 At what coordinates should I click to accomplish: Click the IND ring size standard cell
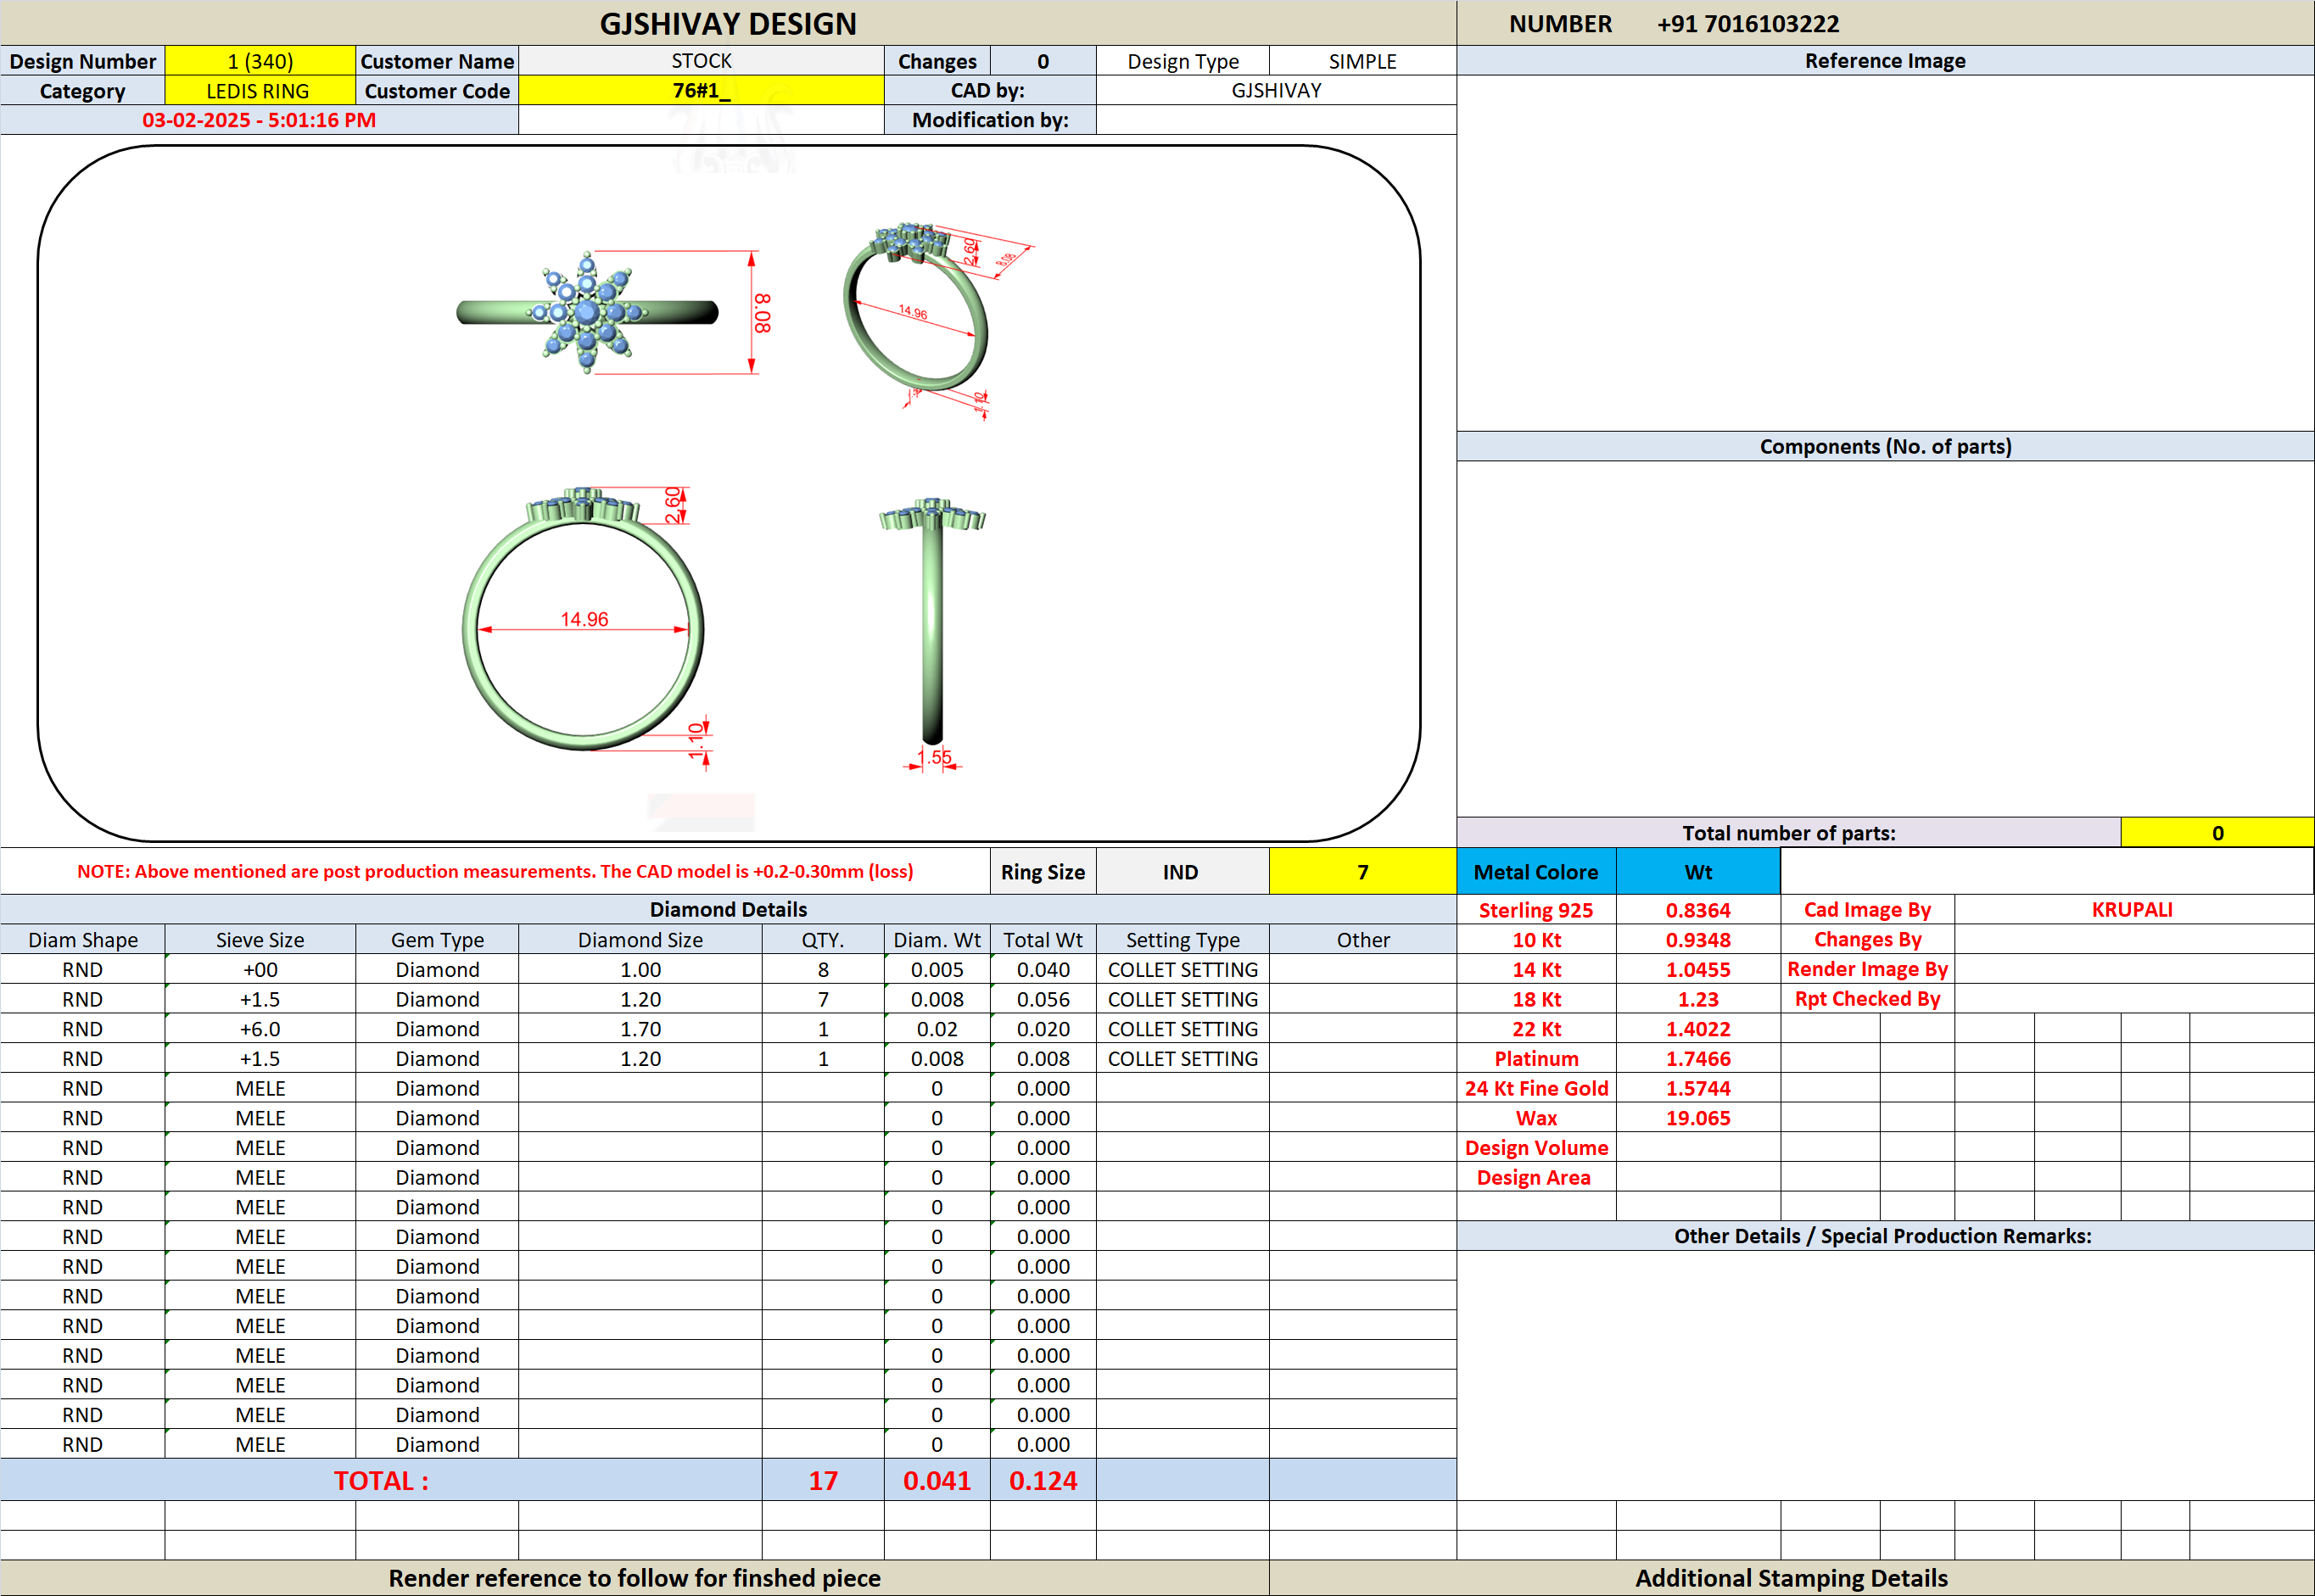(1181, 872)
